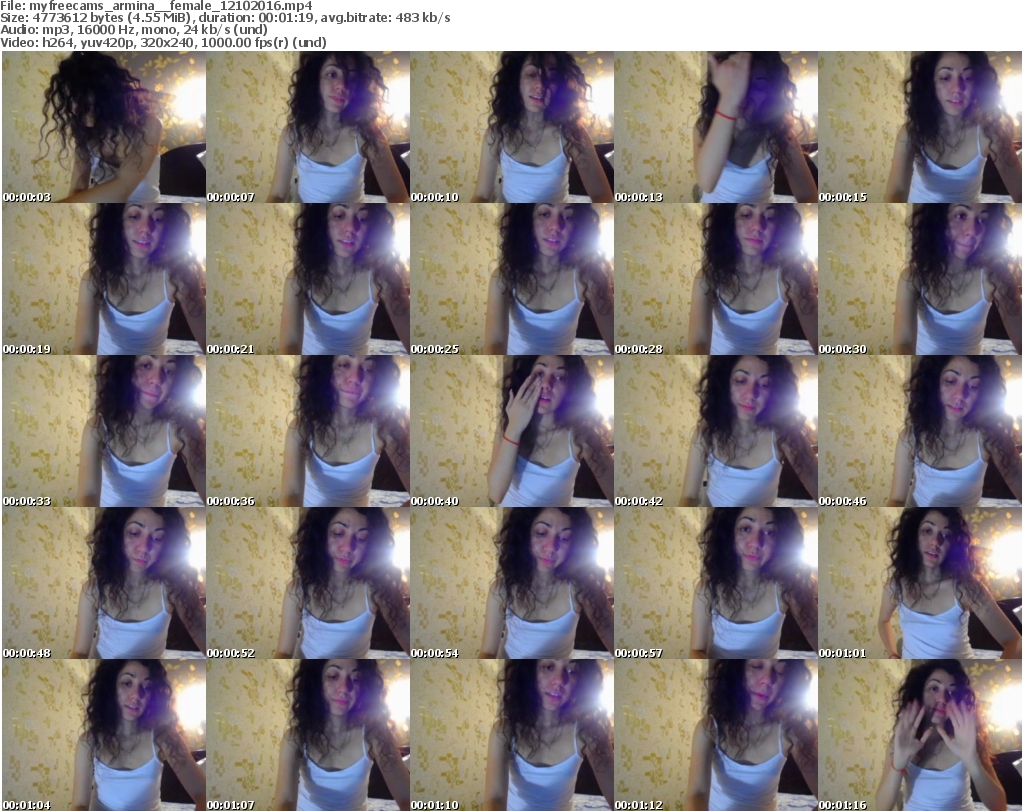The width and height of the screenshot is (1024, 811).
Task: Open the frame stamped 00:00:46
Action: [x=920, y=431]
